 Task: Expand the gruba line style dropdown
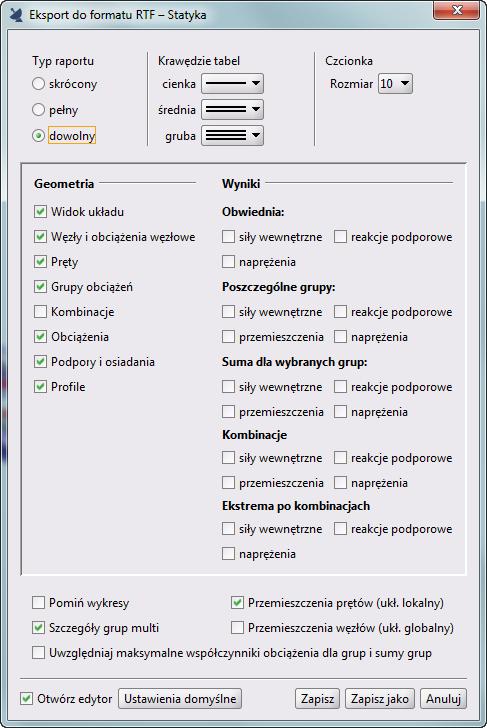tap(232, 136)
